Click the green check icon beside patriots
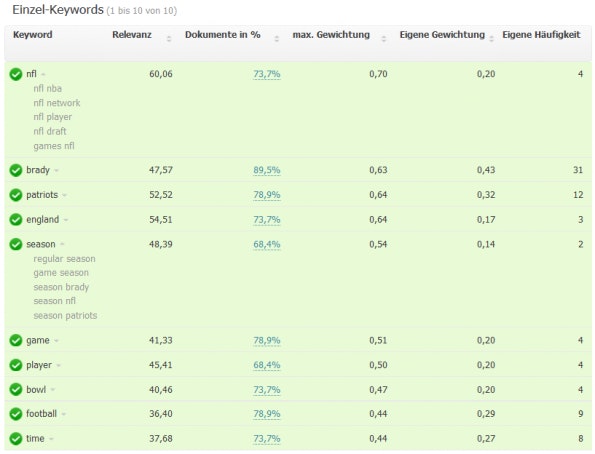The image size is (595, 454). (16, 195)
